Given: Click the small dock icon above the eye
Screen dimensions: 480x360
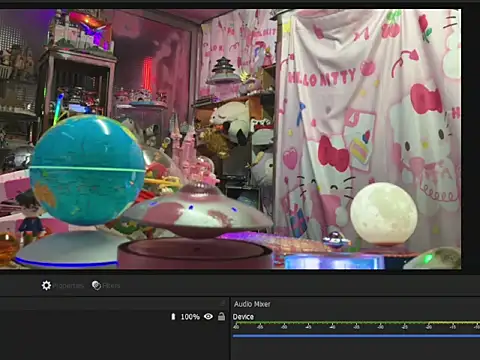Looking at the screenshot, I should tap(222, 303).
